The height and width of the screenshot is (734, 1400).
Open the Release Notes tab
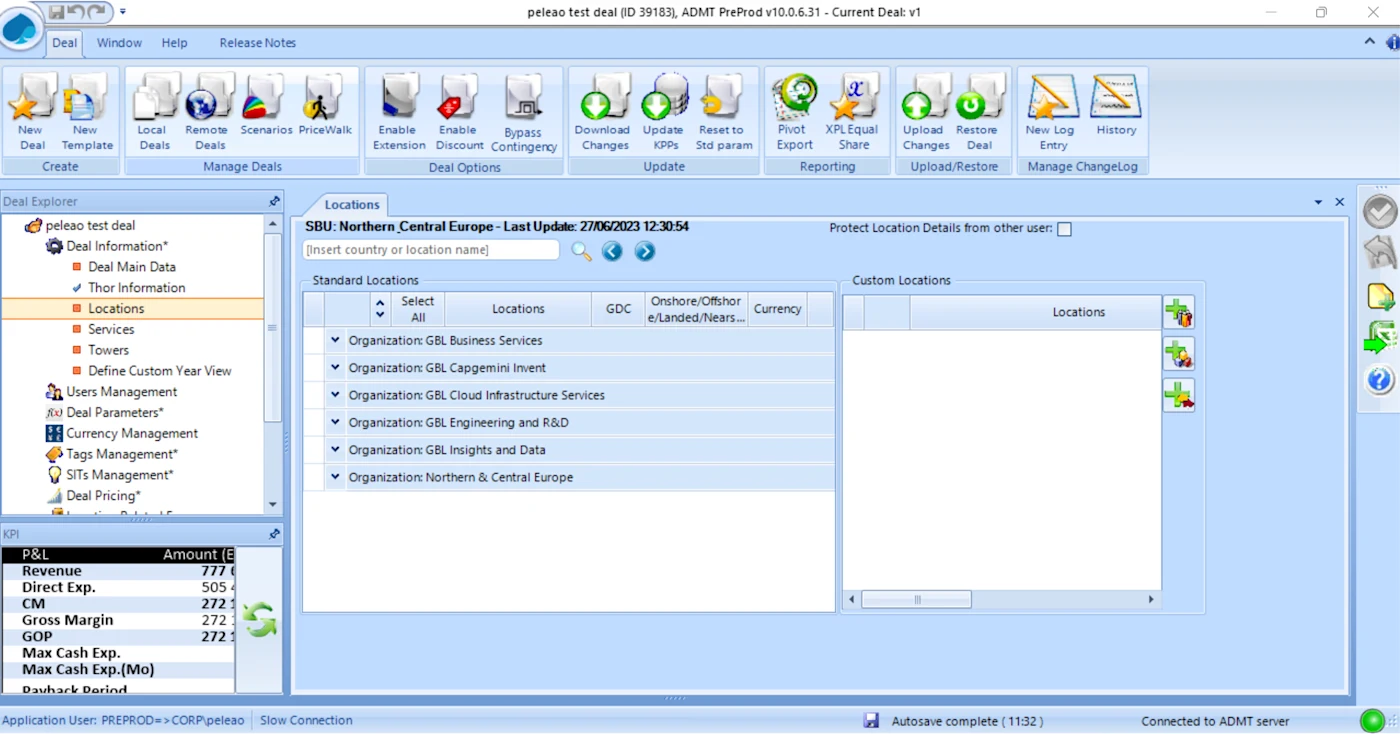(x=258, y=43)
